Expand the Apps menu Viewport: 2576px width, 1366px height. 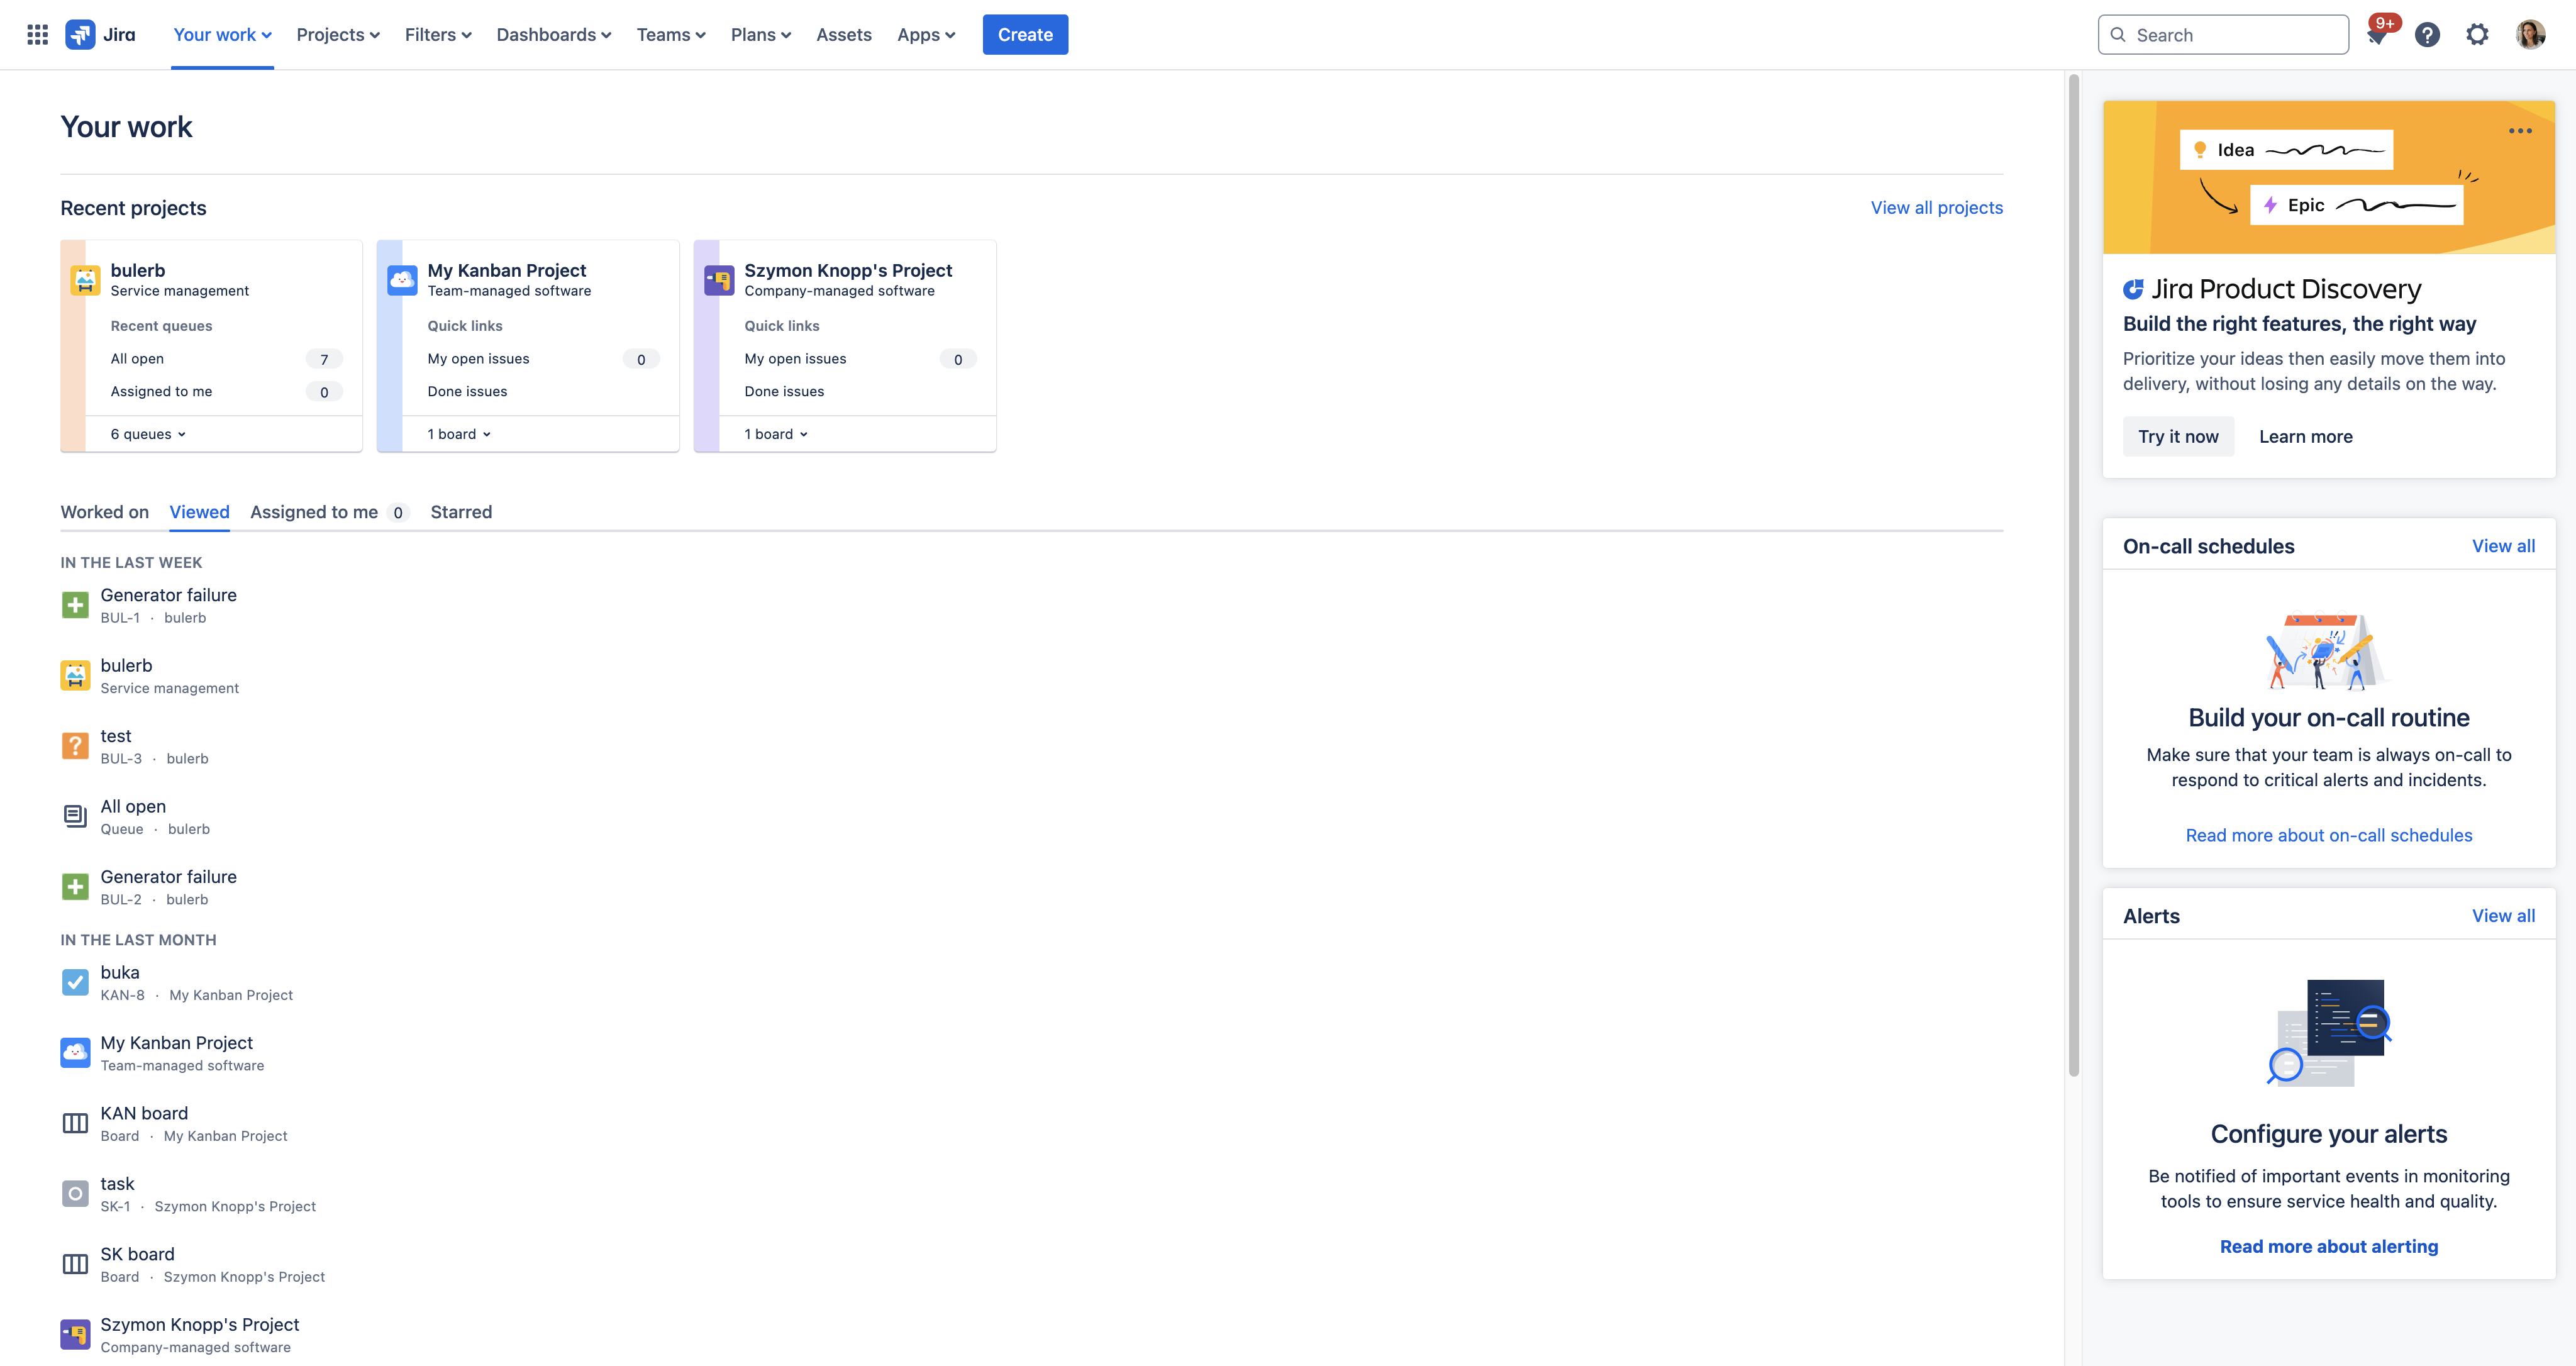[x=926, y=35]
